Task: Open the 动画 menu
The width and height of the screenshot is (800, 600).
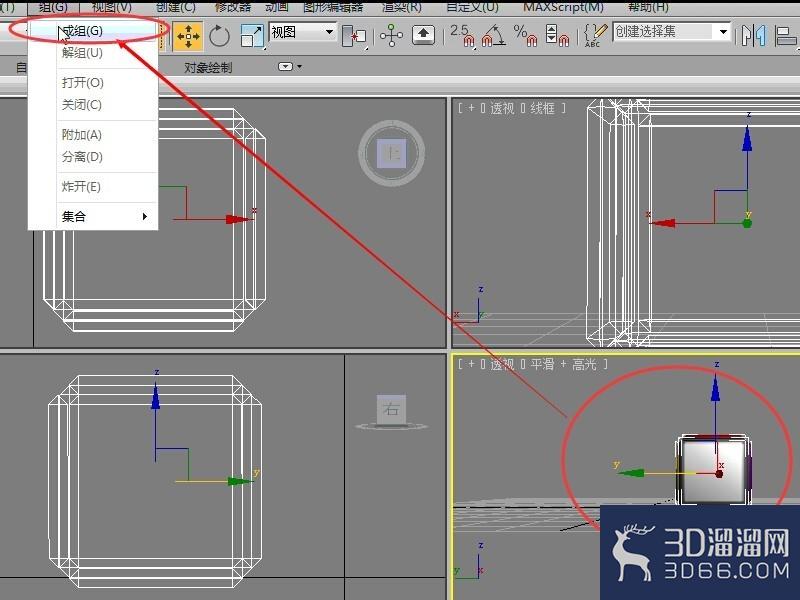Action: (277, 7)
